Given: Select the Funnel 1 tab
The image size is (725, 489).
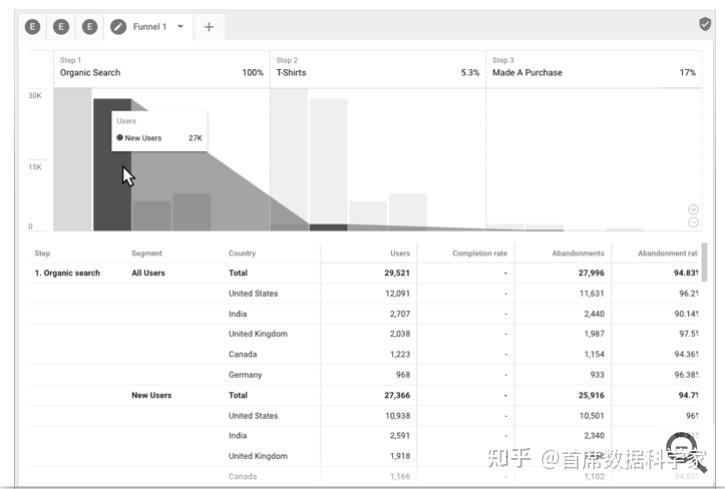Looking at the screenshot, I should tap(148, 27).
